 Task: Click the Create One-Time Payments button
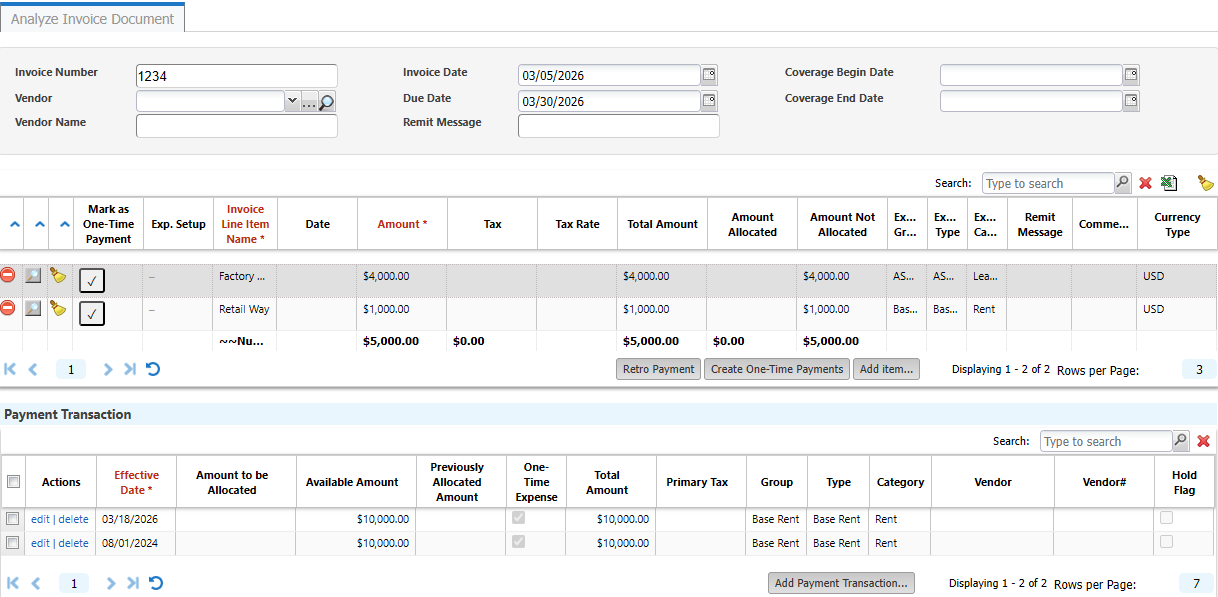pos(777,369)
